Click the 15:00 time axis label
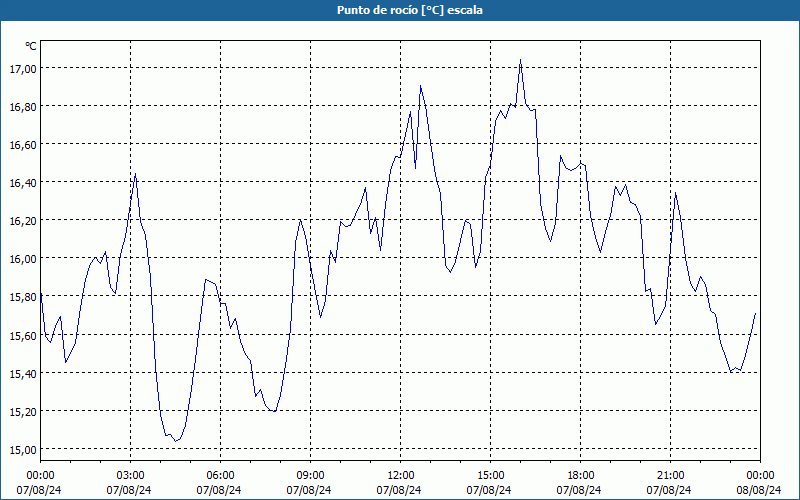 (x=490, y=476)
